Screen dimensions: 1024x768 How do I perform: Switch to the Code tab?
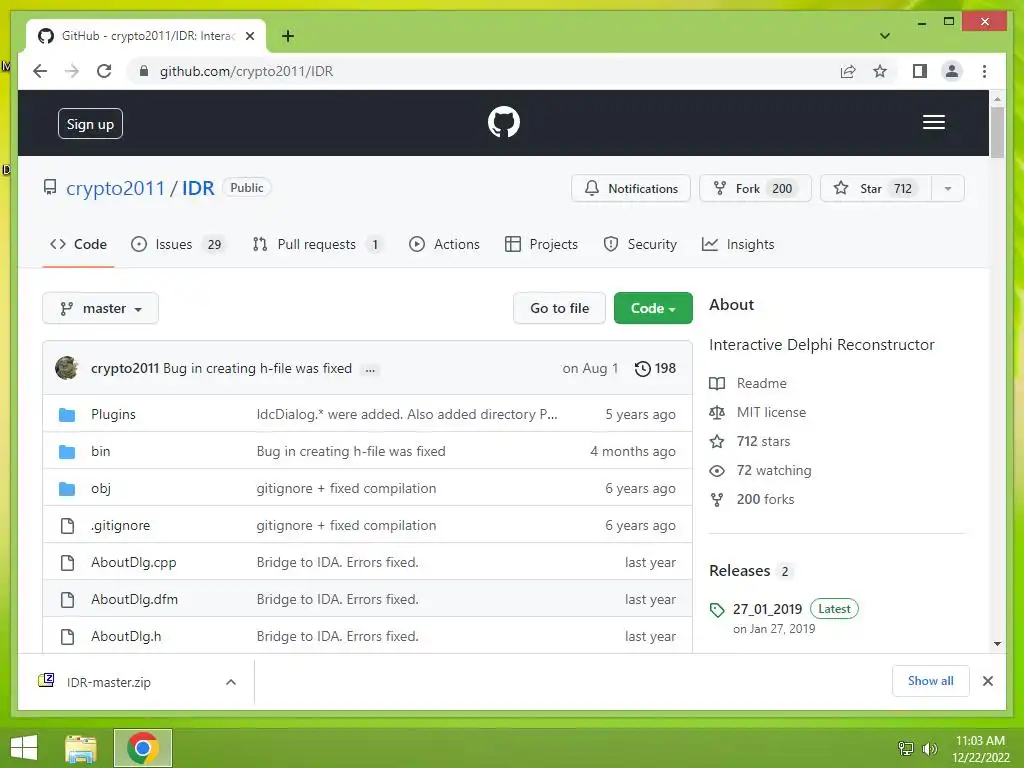pyautogui.click(x=78, y=244)
